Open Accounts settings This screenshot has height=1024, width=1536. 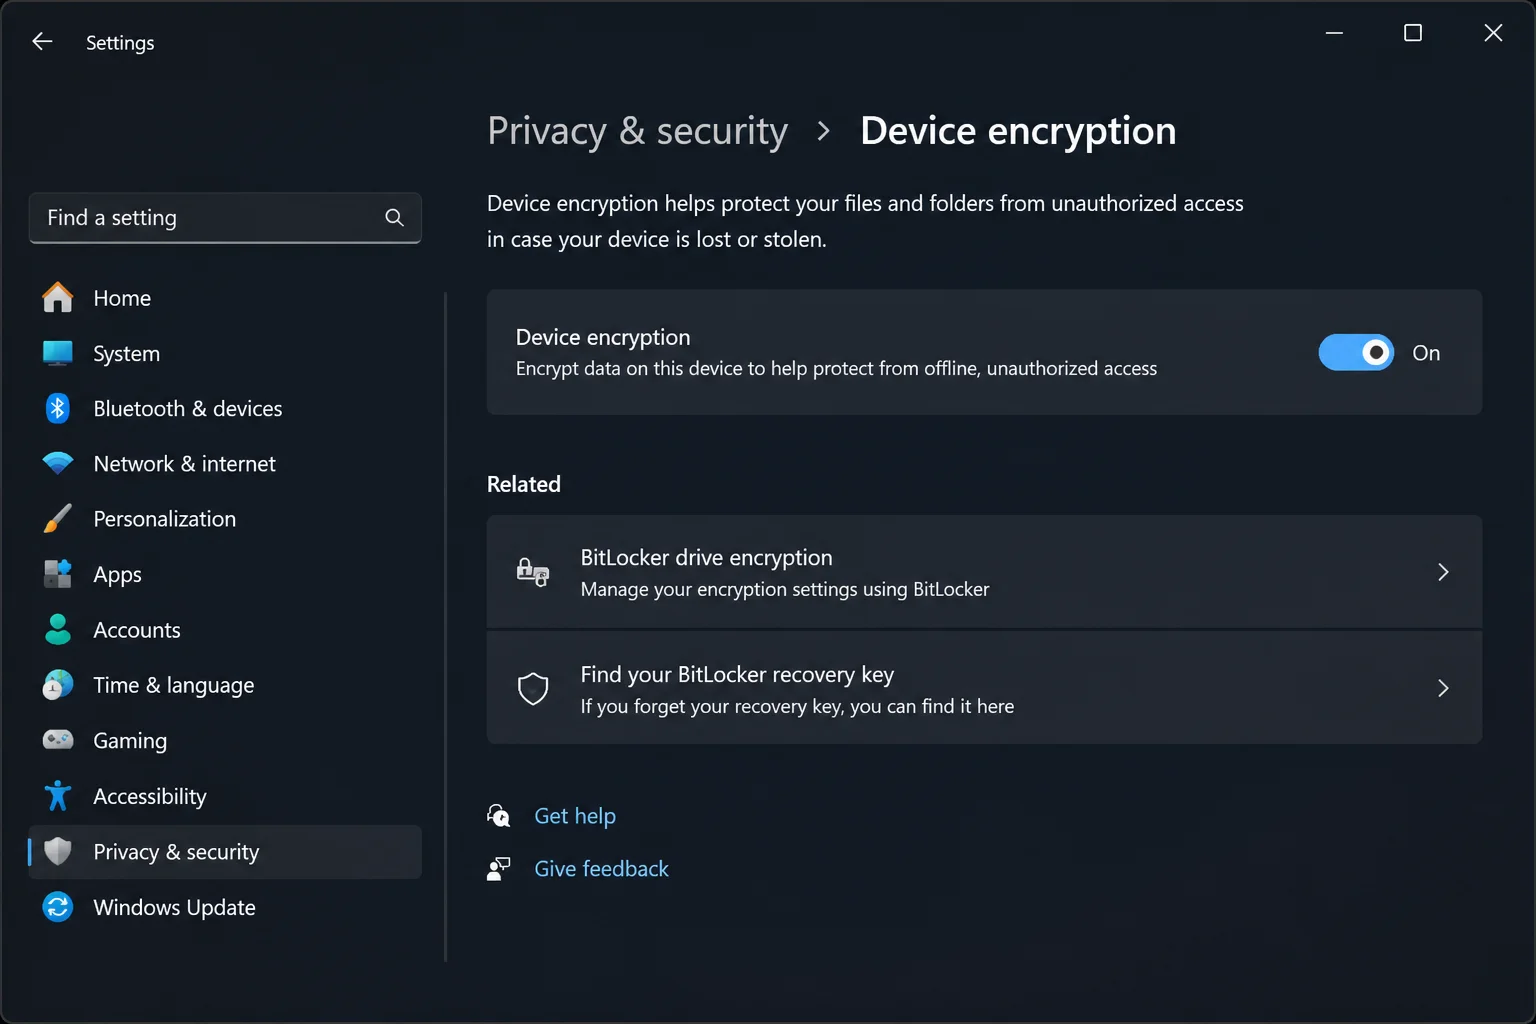tap(225, 629)
